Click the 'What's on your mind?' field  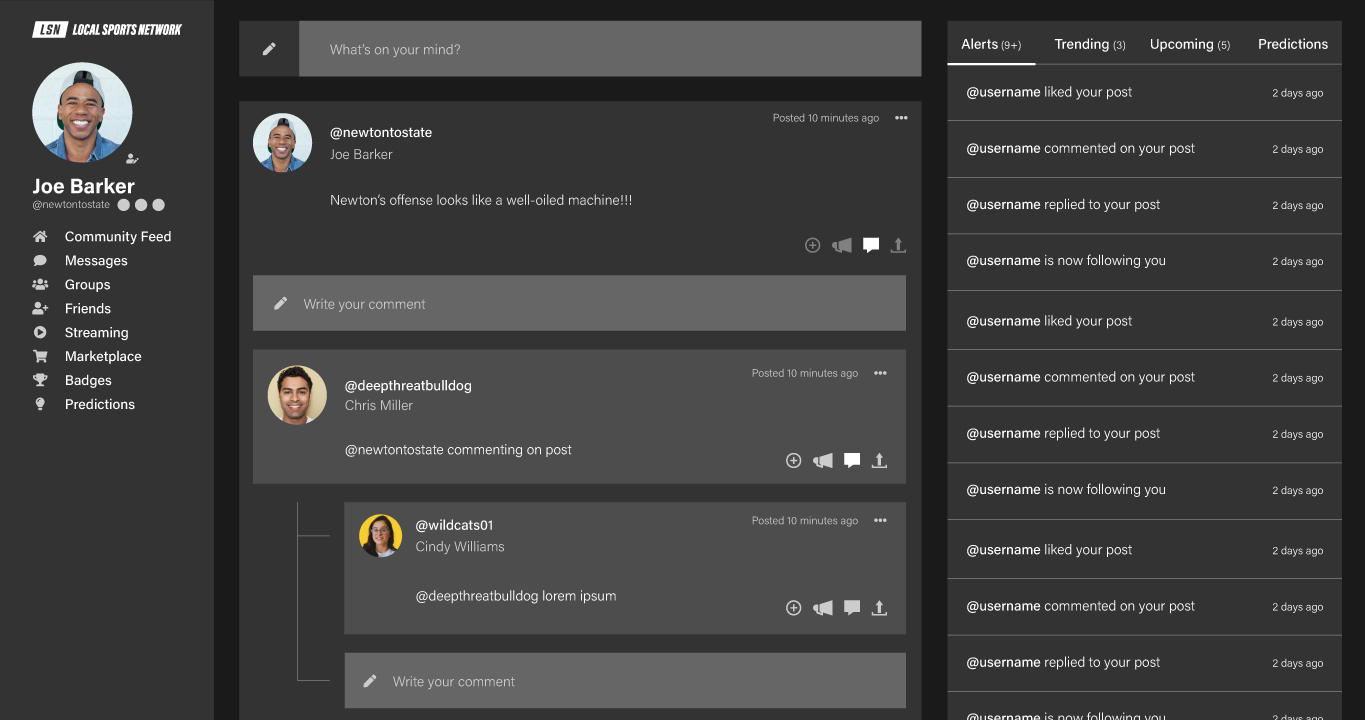click(x=609, y=49)
